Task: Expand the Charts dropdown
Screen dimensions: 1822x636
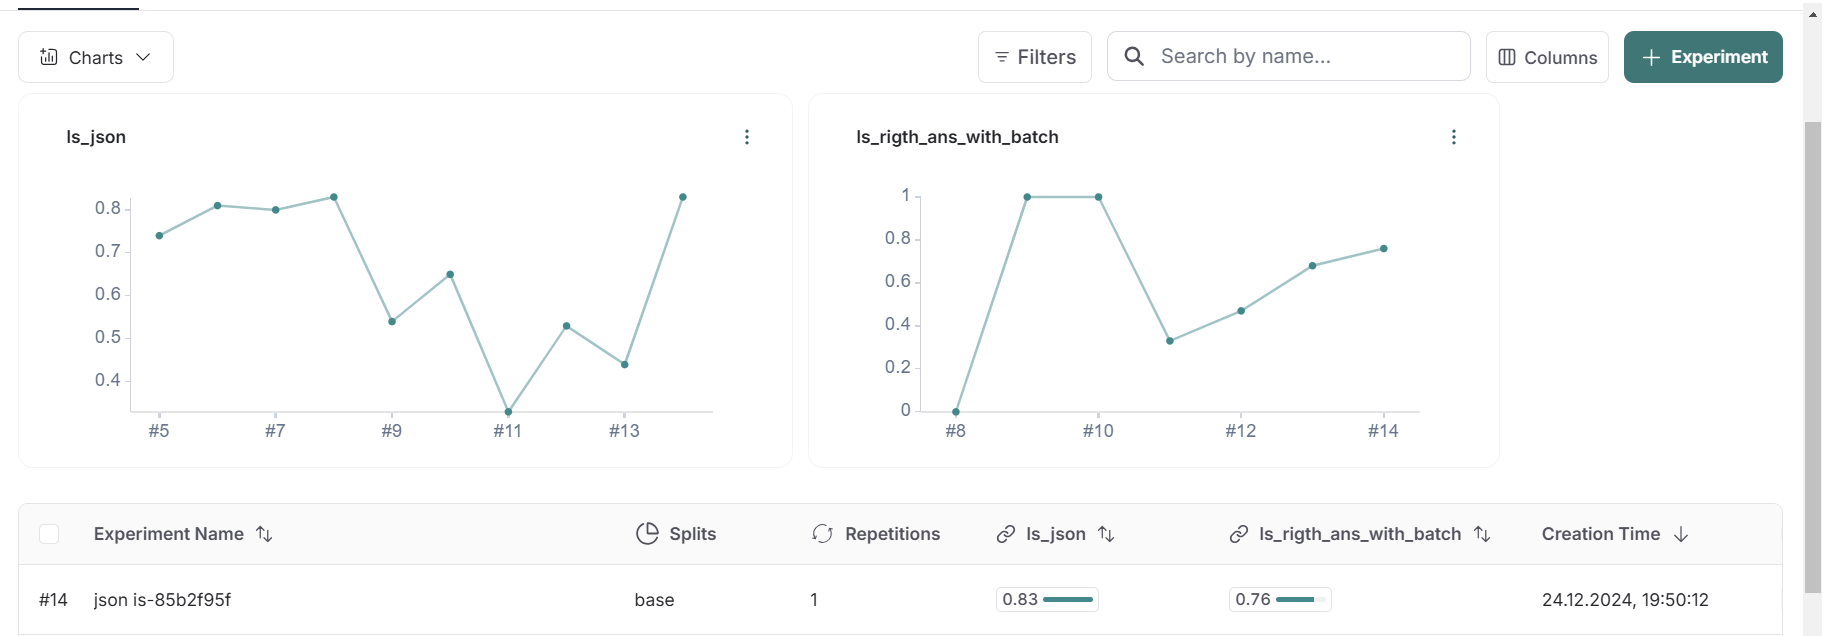Action: click(96, 57)
